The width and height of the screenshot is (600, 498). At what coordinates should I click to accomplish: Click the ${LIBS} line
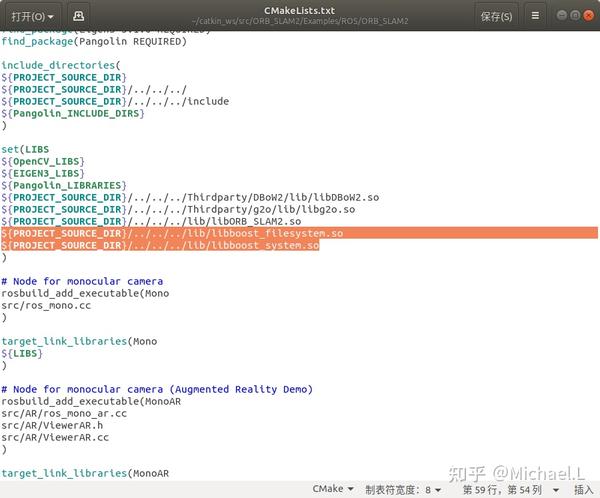click(21, 353)
